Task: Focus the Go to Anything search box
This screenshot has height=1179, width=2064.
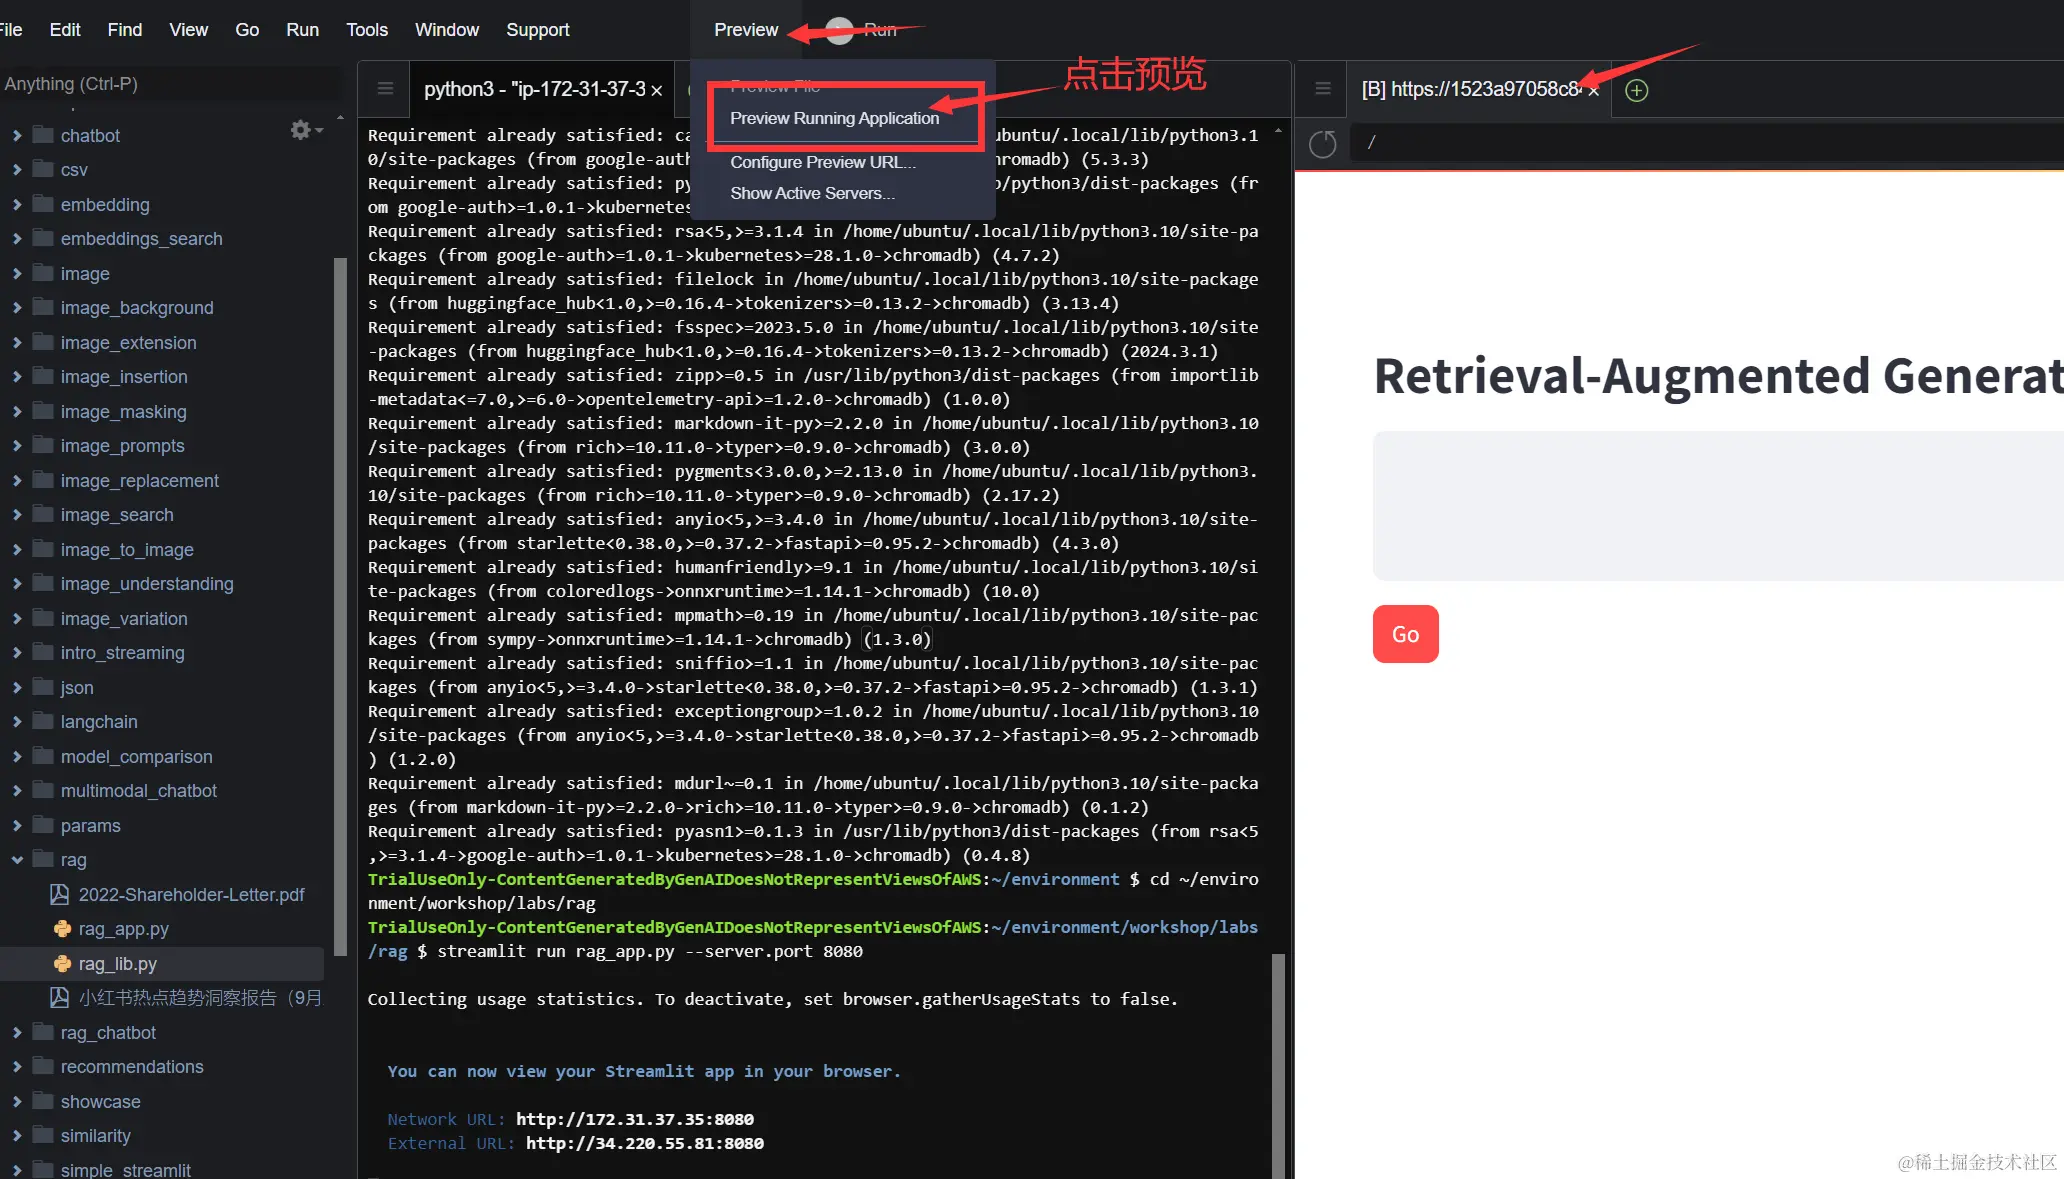Action: pyautogui.click(x=170, y=84)
